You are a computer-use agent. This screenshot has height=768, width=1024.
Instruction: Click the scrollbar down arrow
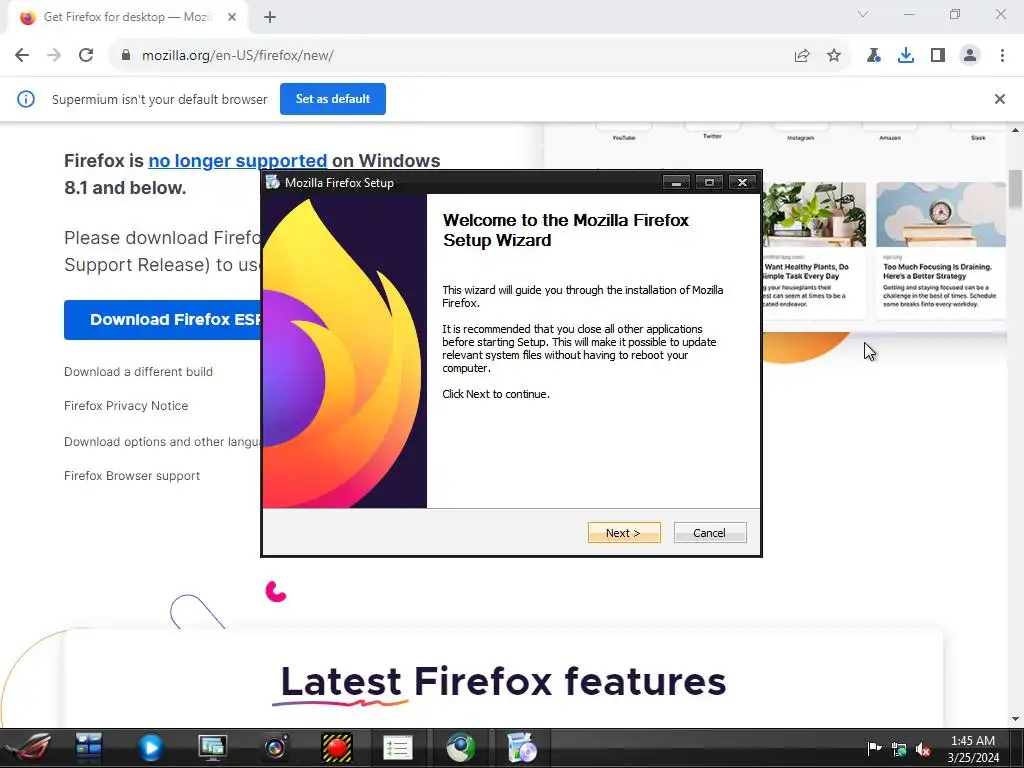(1016, 719)
